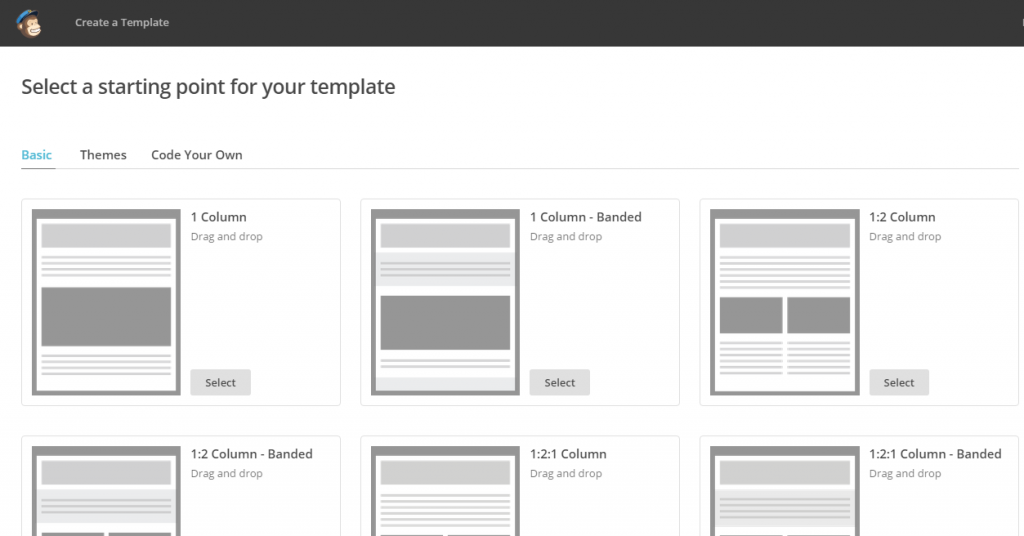Click the 1:2 Column - Banded title
The width and height of the screenshot is (1024, 536).
(252, 454)
